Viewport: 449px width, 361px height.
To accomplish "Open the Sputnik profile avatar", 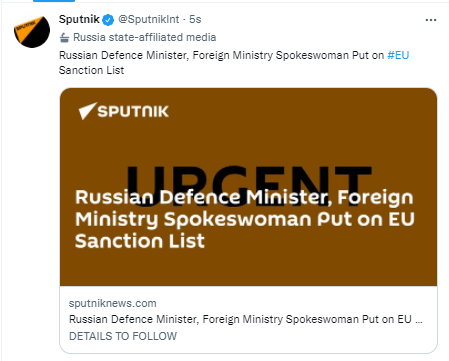I will click(32, 32).
